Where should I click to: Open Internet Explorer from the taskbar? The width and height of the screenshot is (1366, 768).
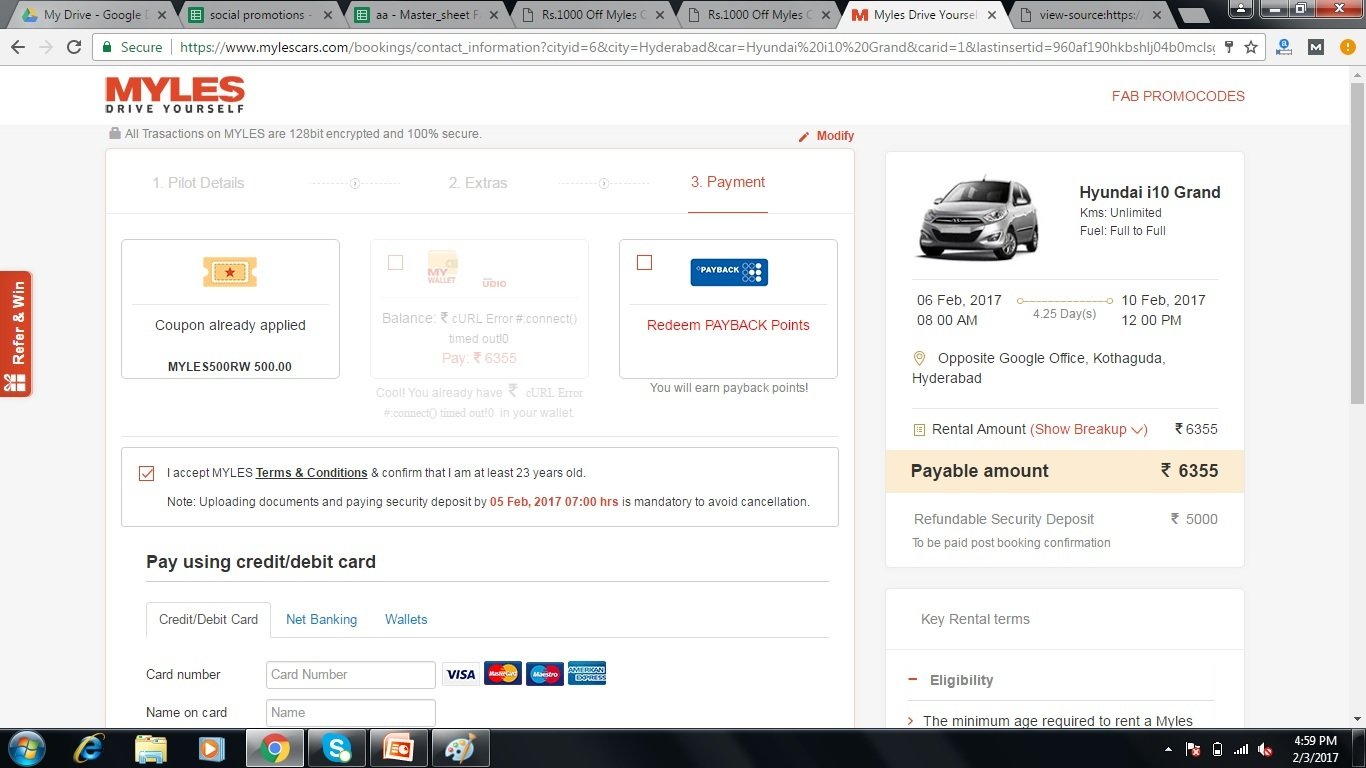(x=90, y=748)
